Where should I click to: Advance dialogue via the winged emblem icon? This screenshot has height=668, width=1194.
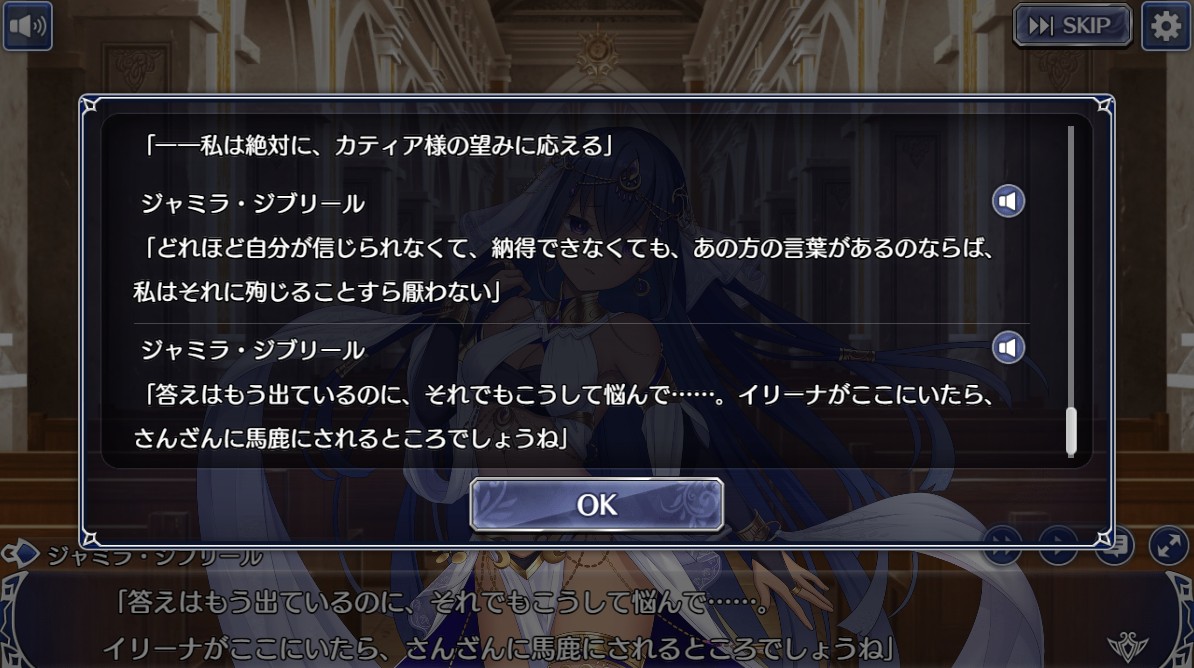tap(1128, 646)
